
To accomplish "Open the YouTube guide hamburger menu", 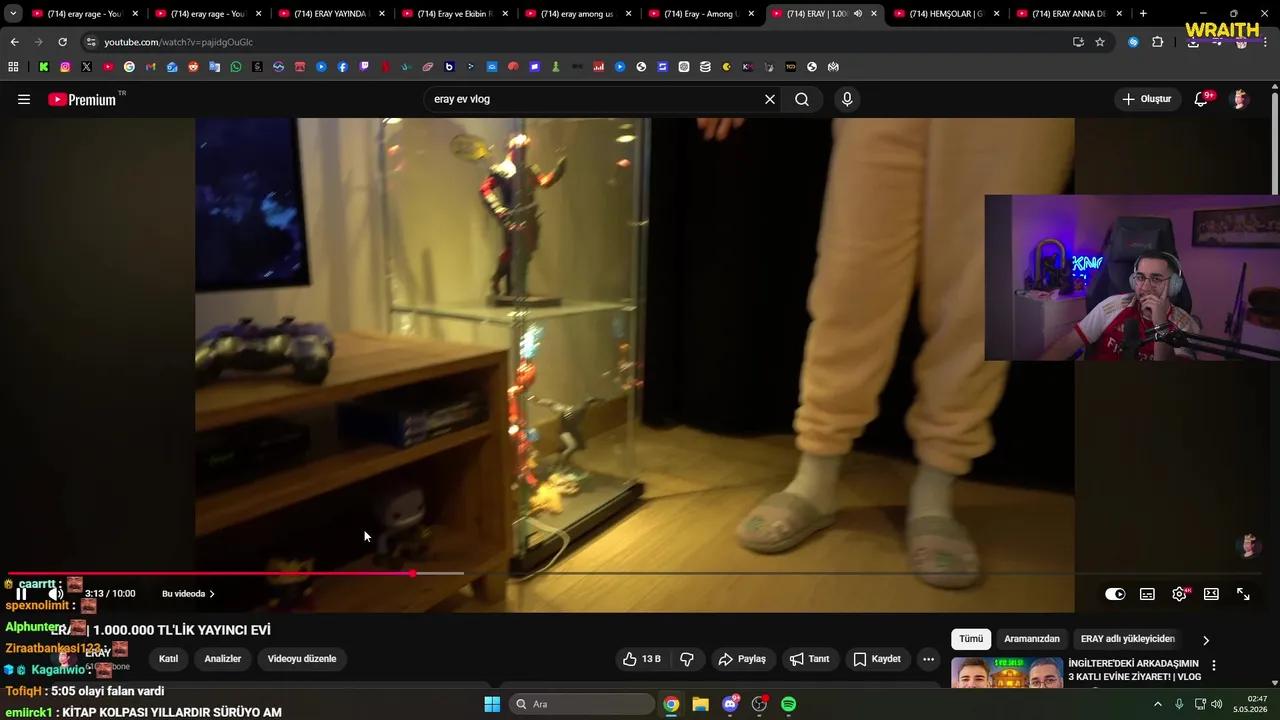I will coord(24,99).
